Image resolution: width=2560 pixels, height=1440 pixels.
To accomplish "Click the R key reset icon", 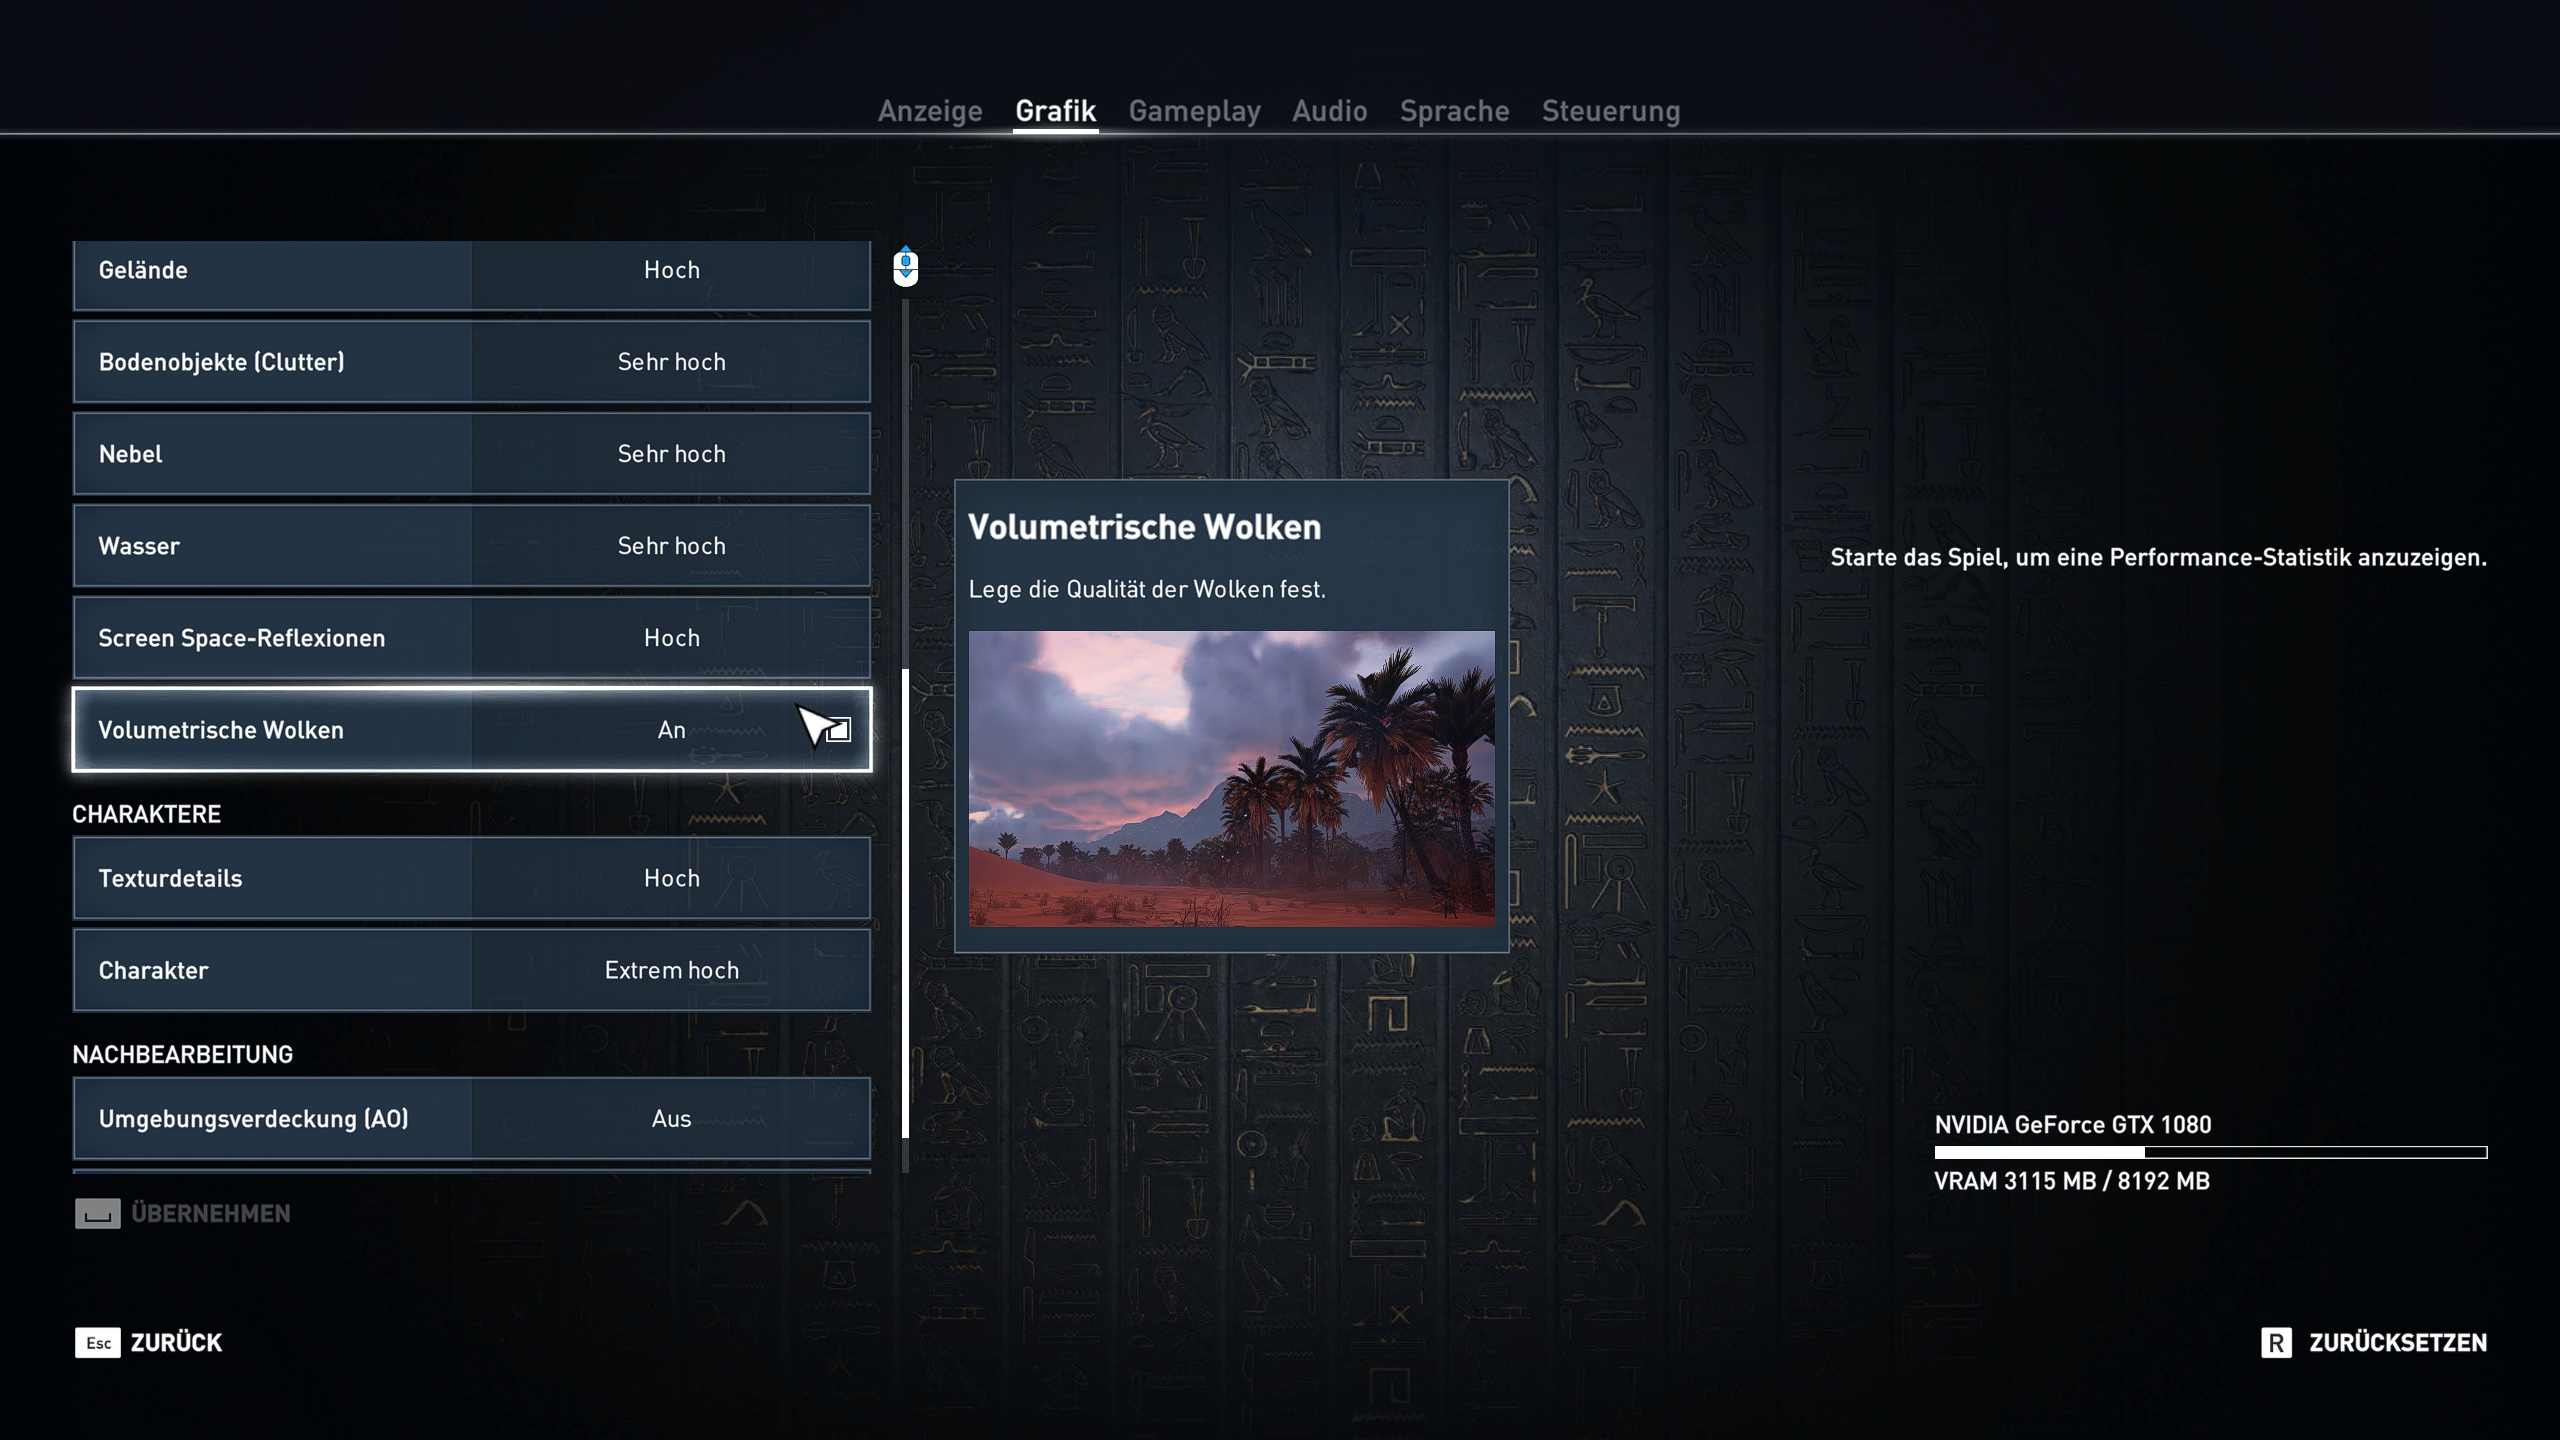I will (x=2275, y=1342).
